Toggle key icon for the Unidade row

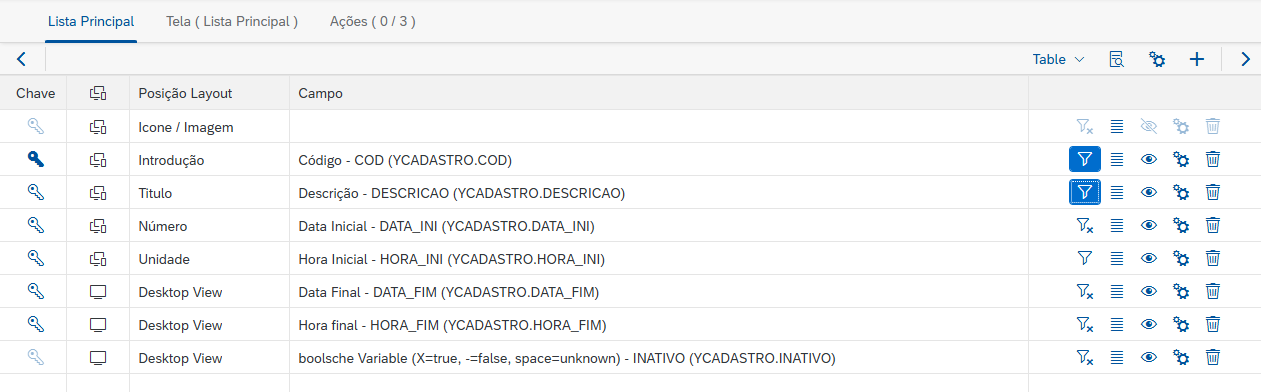35,258
